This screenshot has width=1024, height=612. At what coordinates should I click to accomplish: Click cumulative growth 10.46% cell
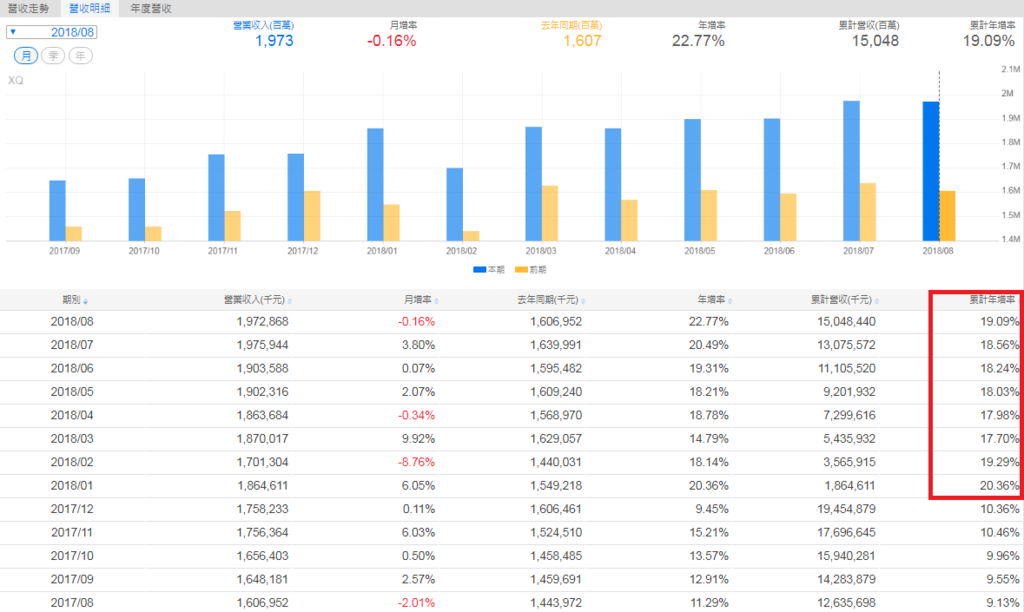click(999, 532)
